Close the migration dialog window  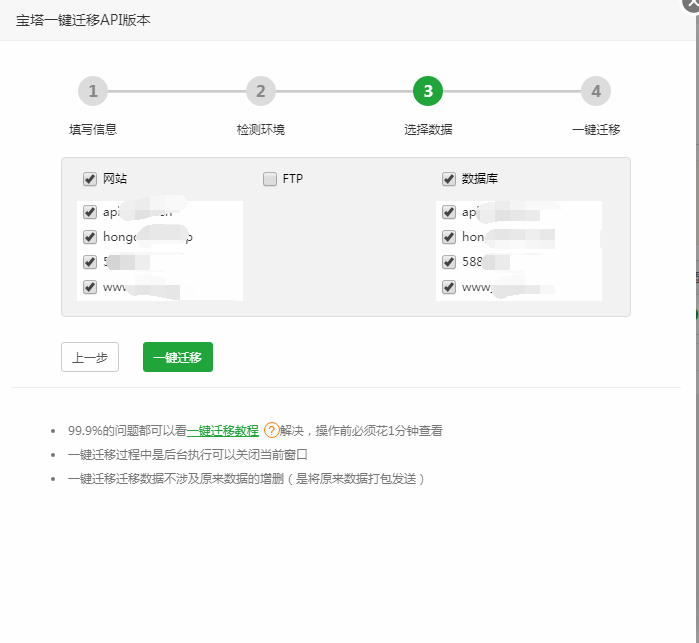tap(692, 4)
